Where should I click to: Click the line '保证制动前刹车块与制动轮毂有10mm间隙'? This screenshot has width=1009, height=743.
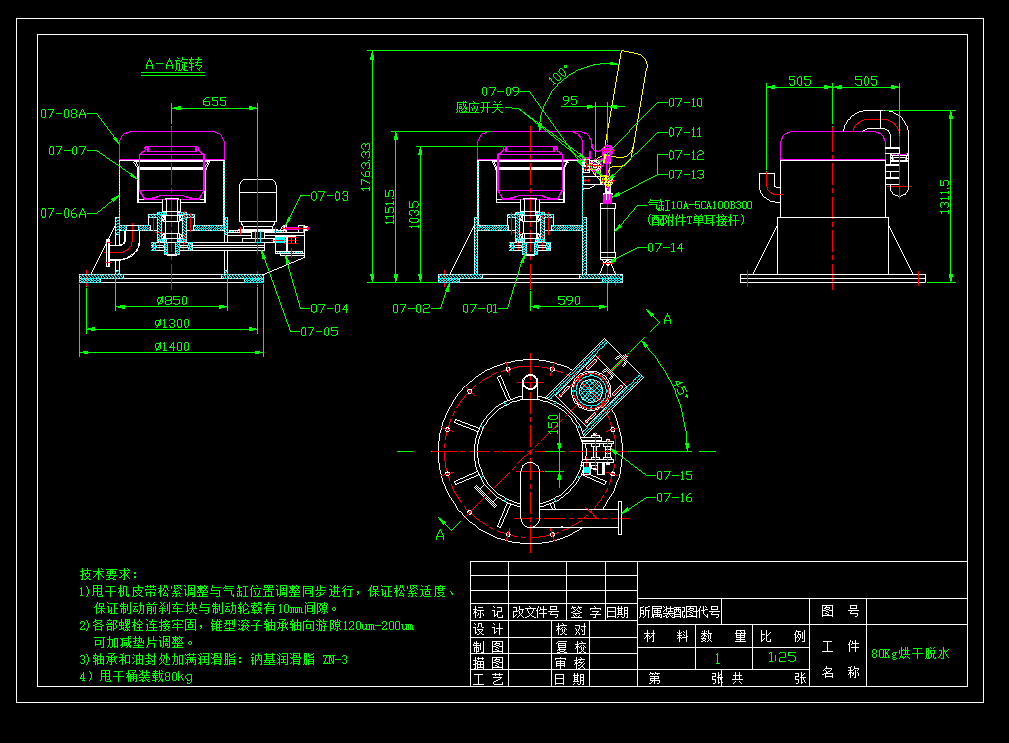point(216,609)
